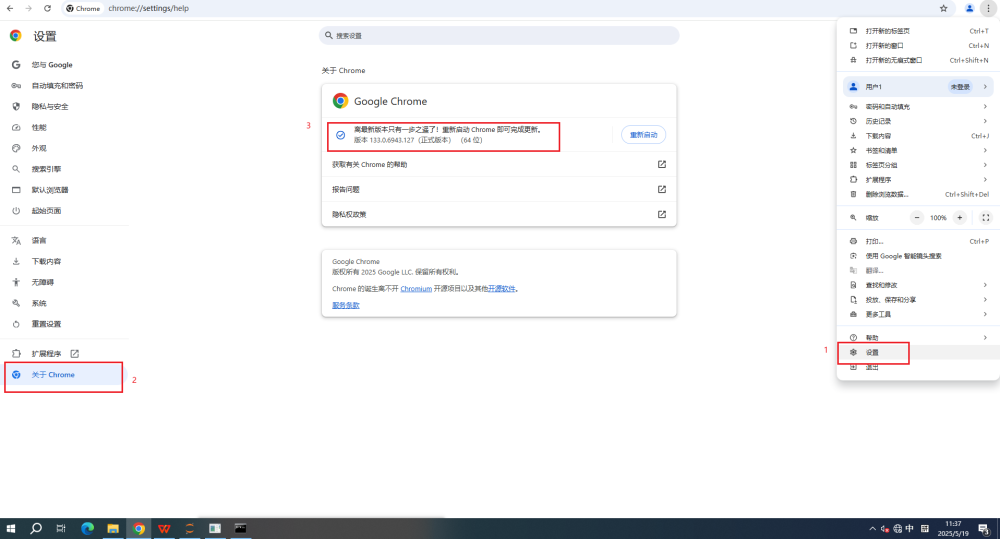This screenshot has width=1000, height=539.
Task: Click the external-link icon beside 报告问题
Action: (661, 189)
